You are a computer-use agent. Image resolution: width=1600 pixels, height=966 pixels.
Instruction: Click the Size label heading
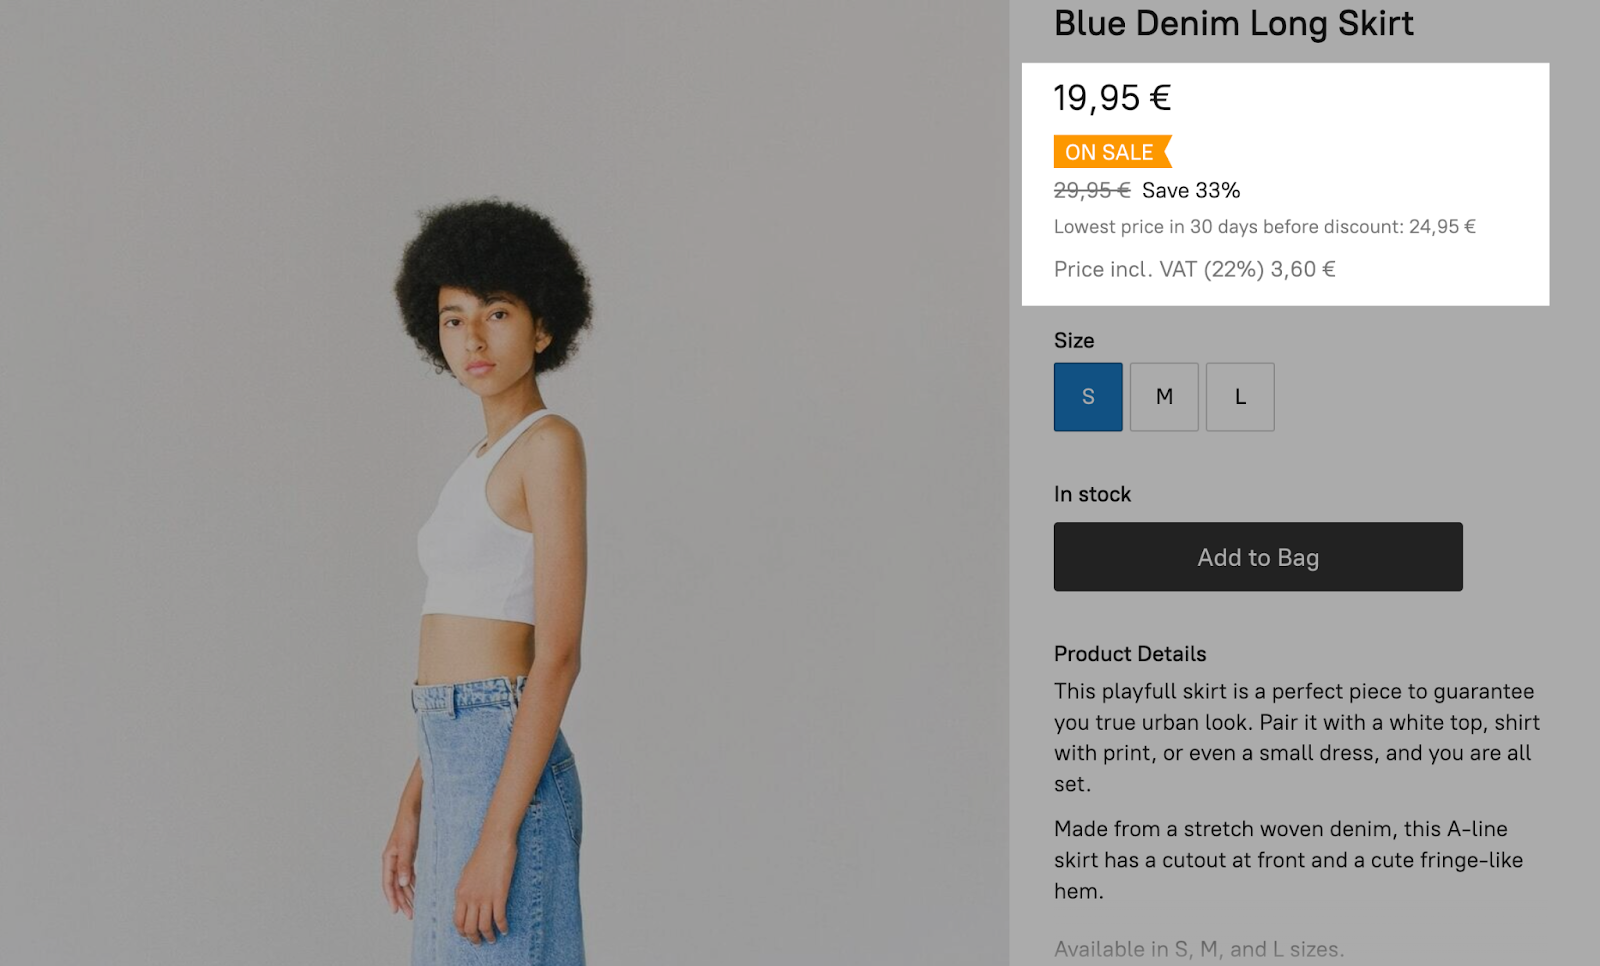pyautogui.click(x=1074, y=341)
